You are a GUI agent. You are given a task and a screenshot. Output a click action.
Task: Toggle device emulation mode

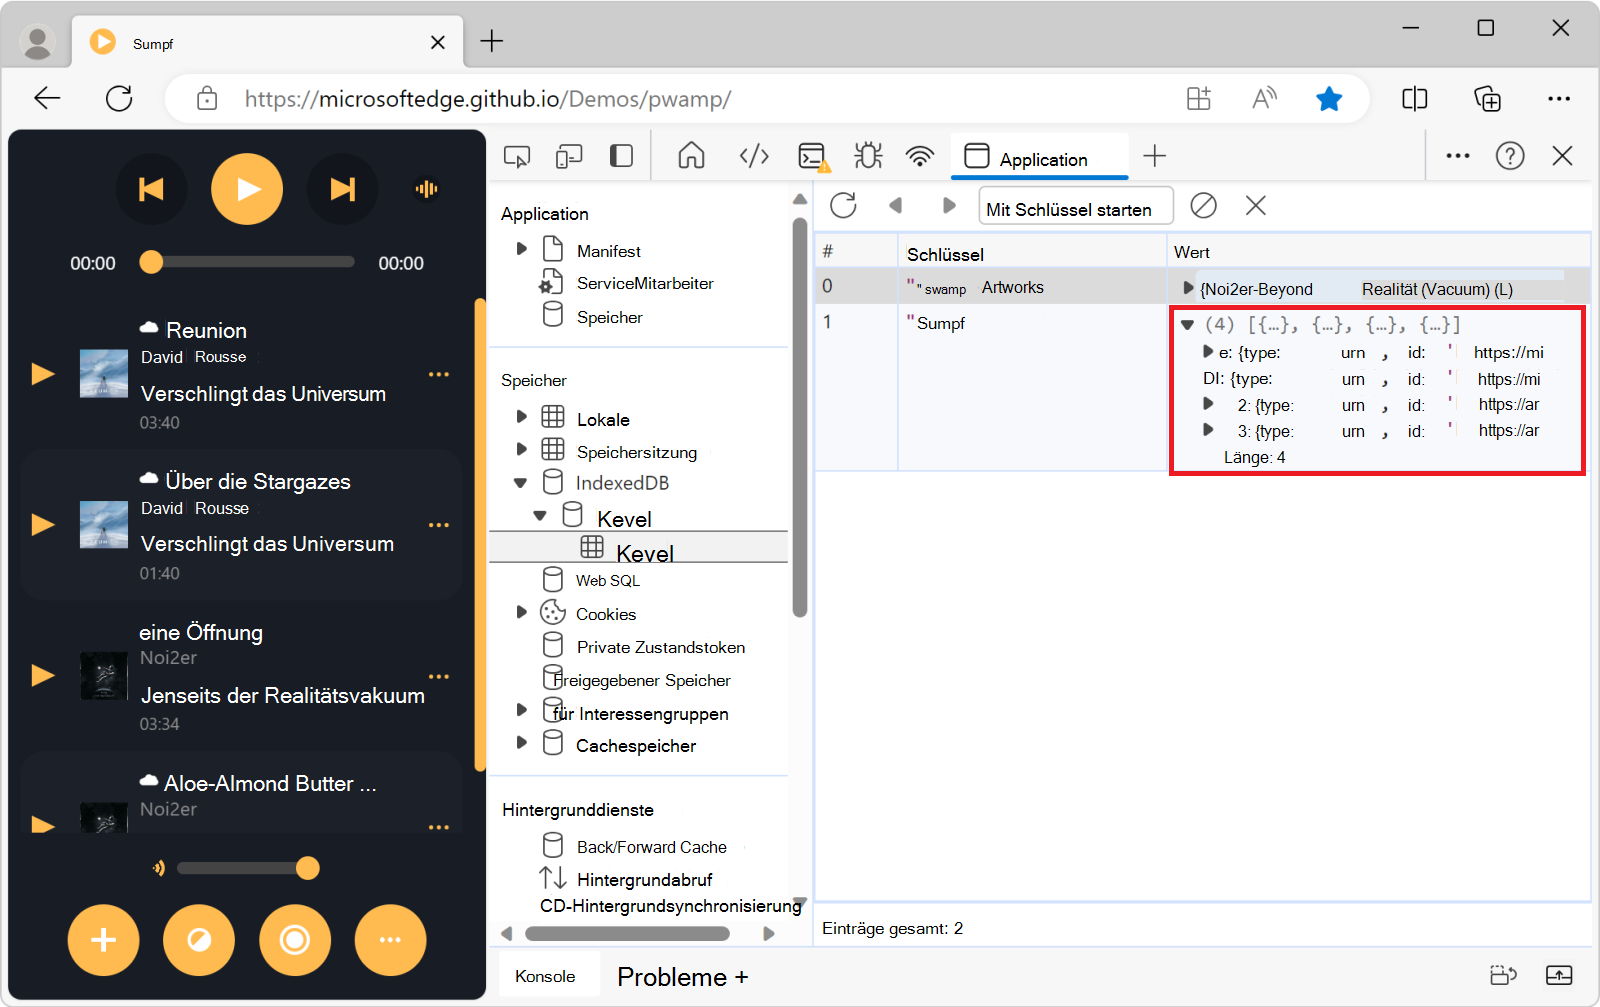coord(569,156)
